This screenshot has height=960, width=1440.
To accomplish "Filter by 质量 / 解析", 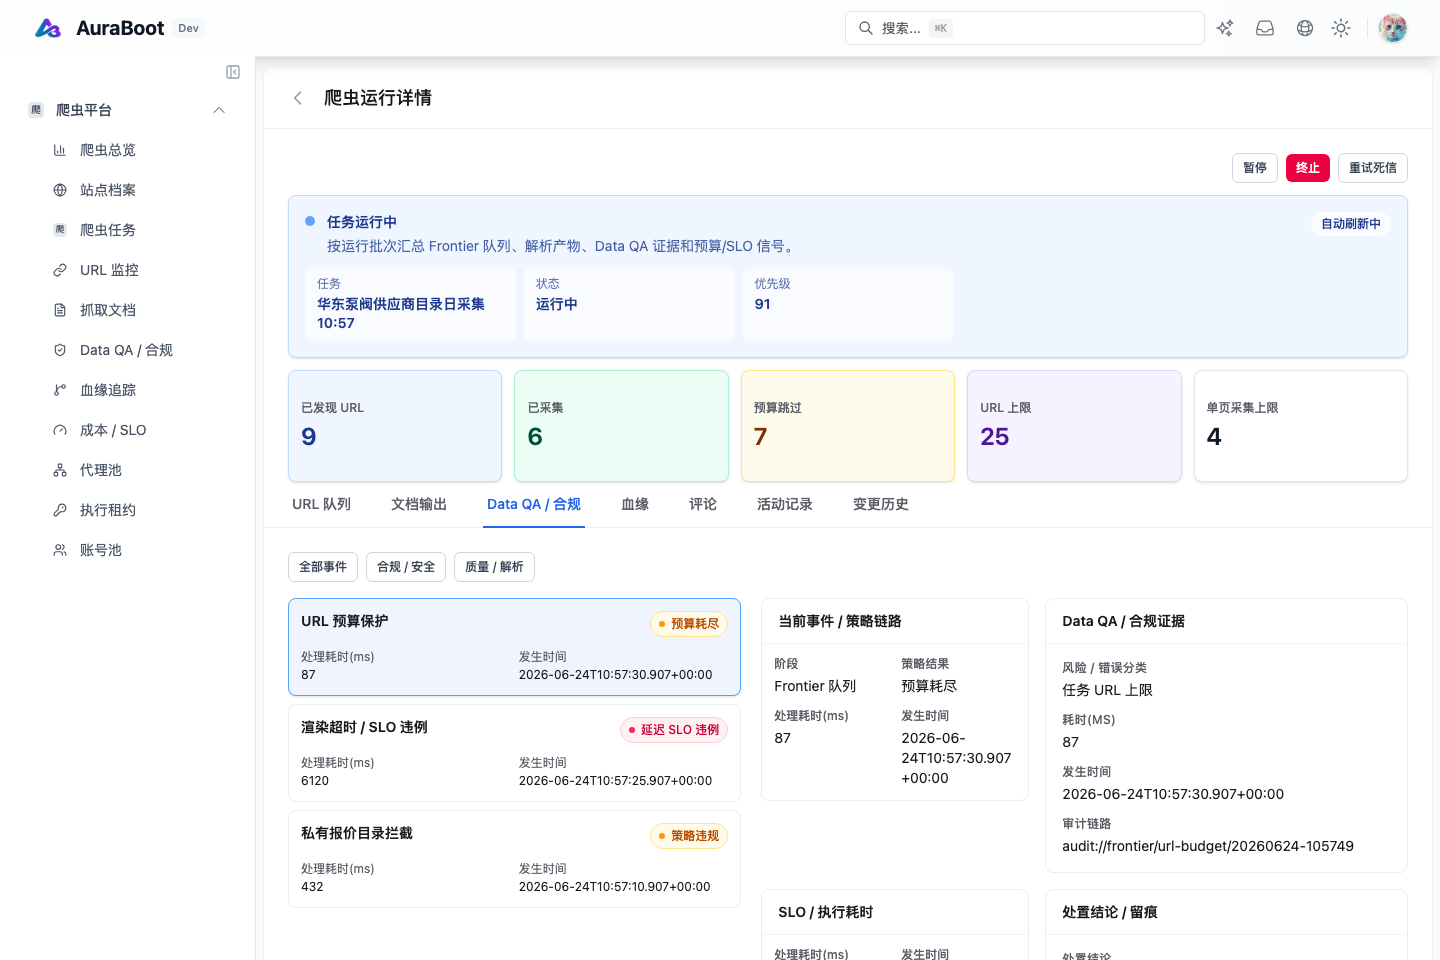I will tap(494, 567).
